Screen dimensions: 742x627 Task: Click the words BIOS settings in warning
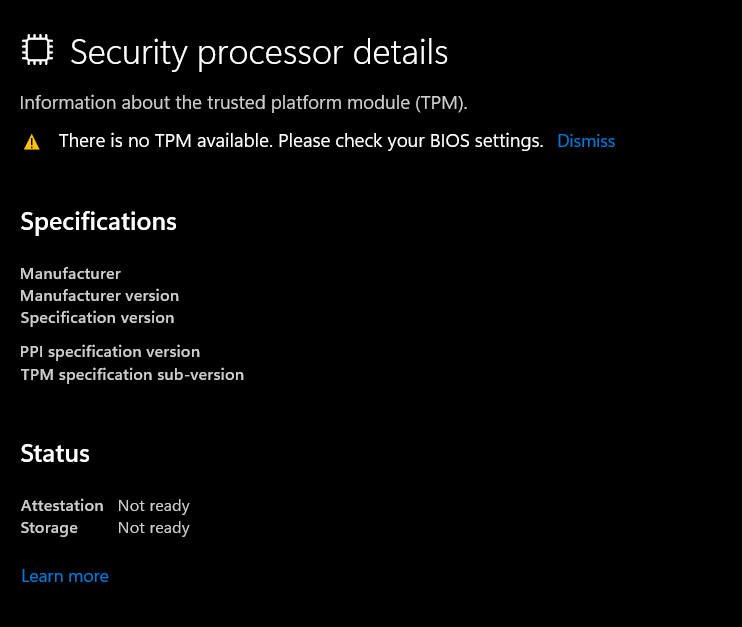pyautogui.click(x=486, y=141)
